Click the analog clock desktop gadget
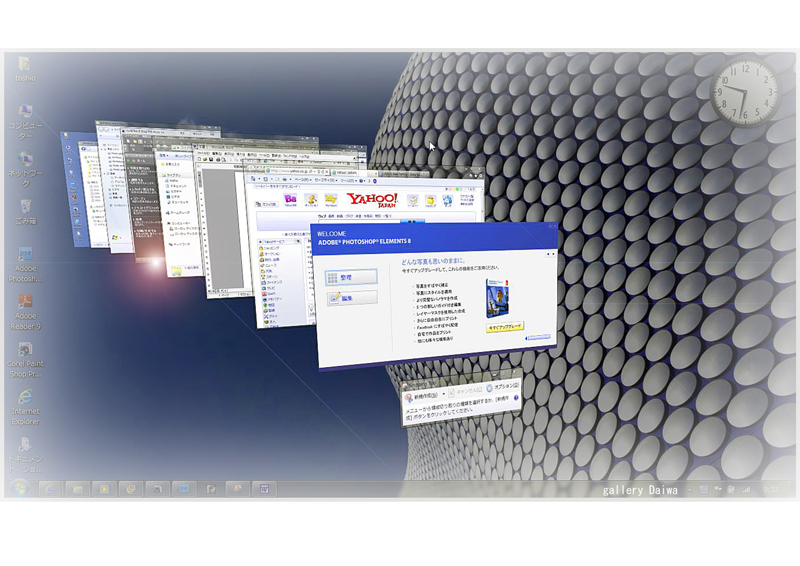This screenshot has height=566, width=800. coord(745,92)
